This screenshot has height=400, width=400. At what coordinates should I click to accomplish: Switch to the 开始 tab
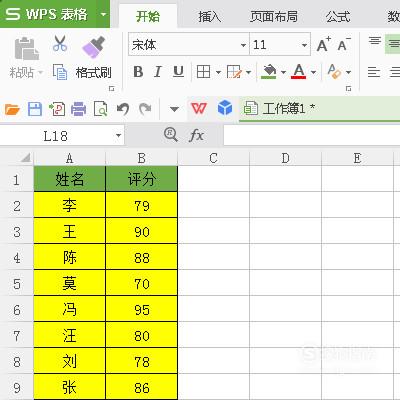(148, 16)
